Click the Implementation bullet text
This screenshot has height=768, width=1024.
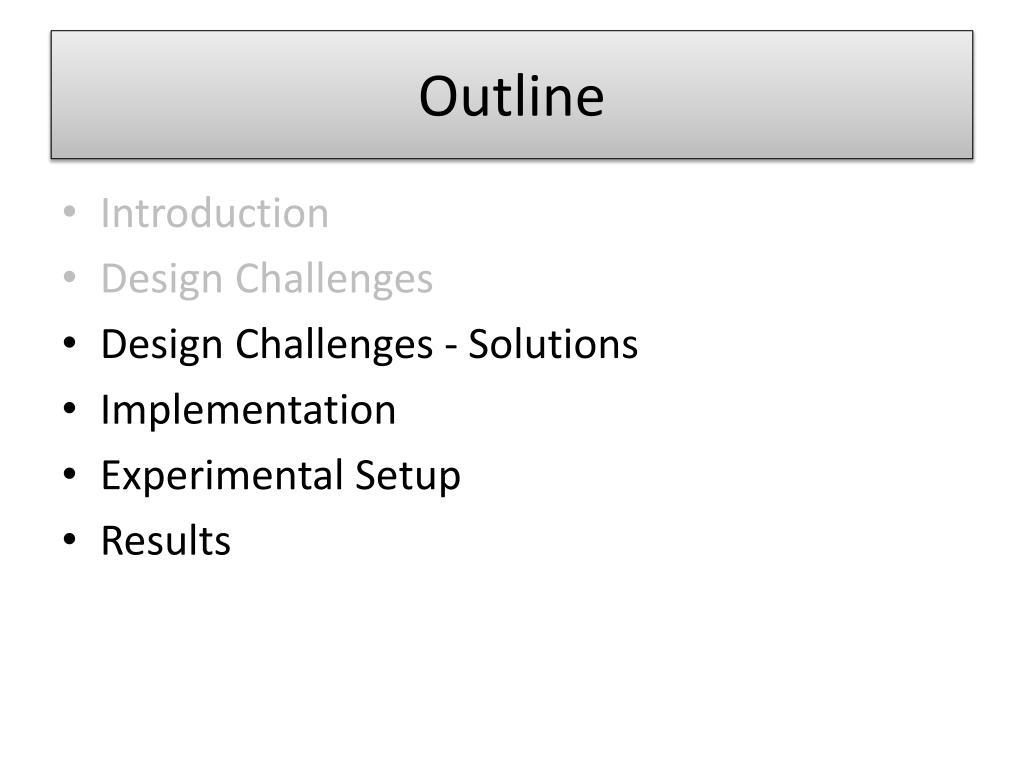click(248, 411)
